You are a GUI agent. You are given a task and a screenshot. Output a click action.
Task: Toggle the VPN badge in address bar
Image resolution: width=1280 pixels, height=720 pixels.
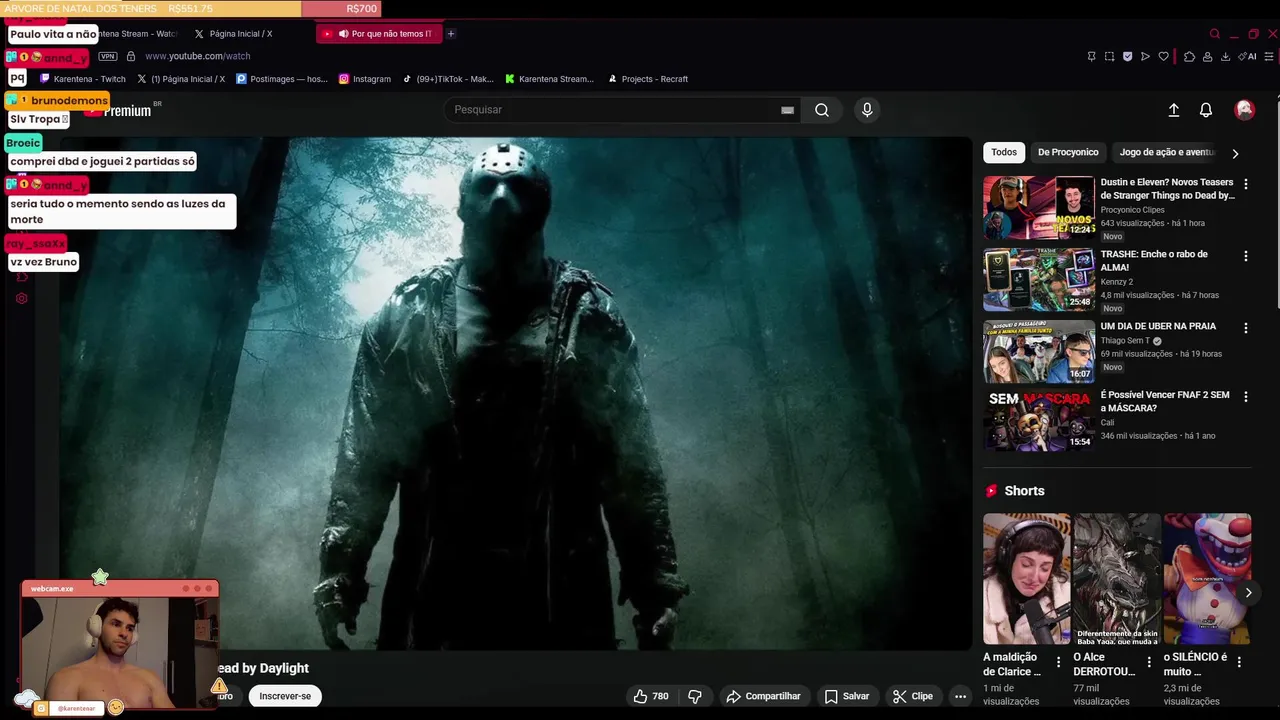click(x=108, y=57)
